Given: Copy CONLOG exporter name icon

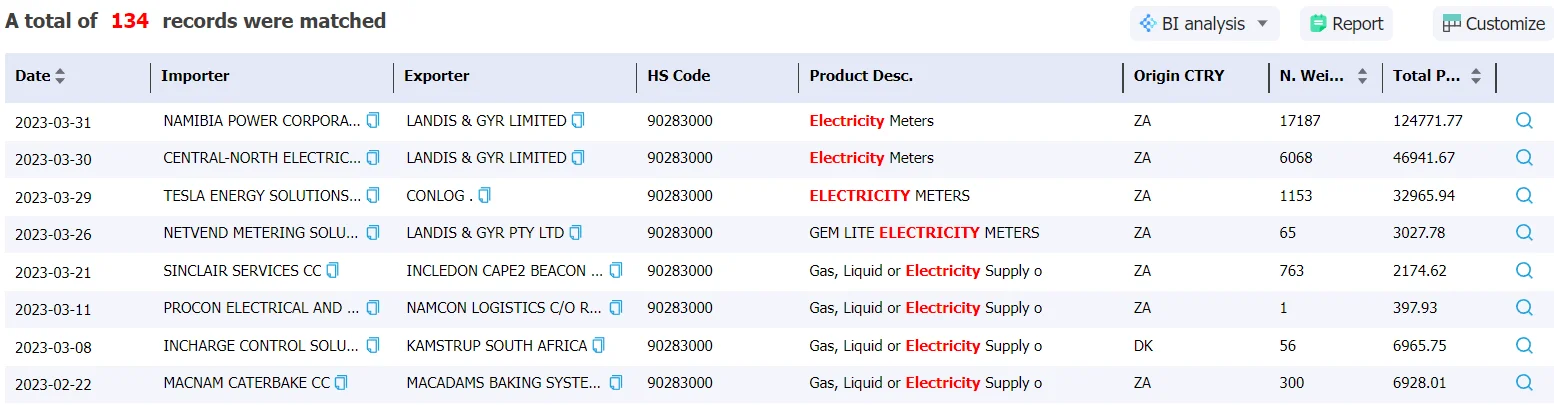Looking at the screenshot, I should point(485,195).
